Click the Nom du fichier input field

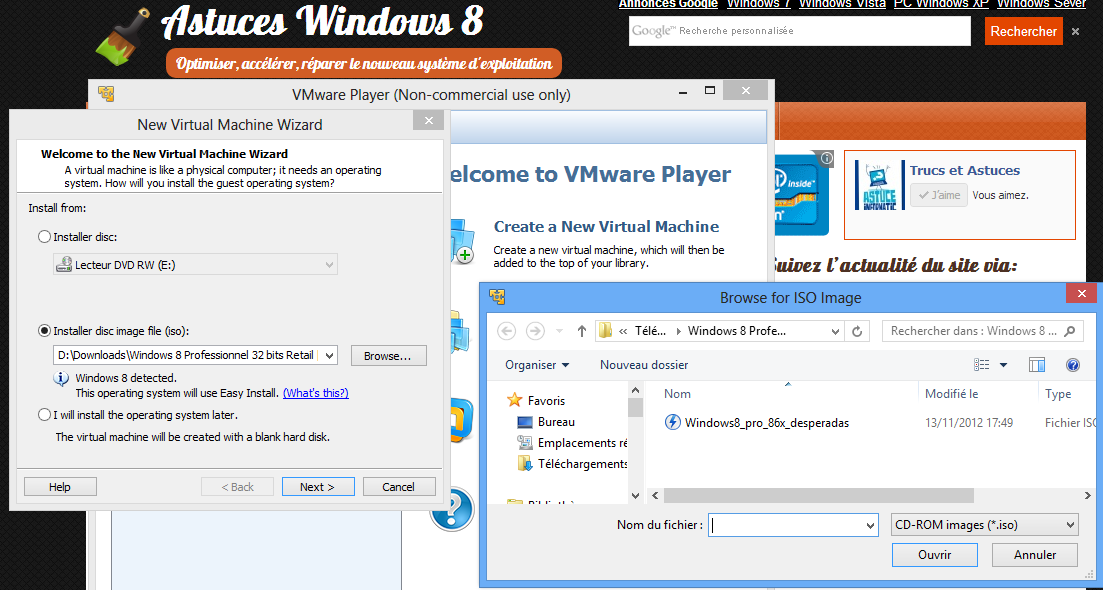pos(785,525)
